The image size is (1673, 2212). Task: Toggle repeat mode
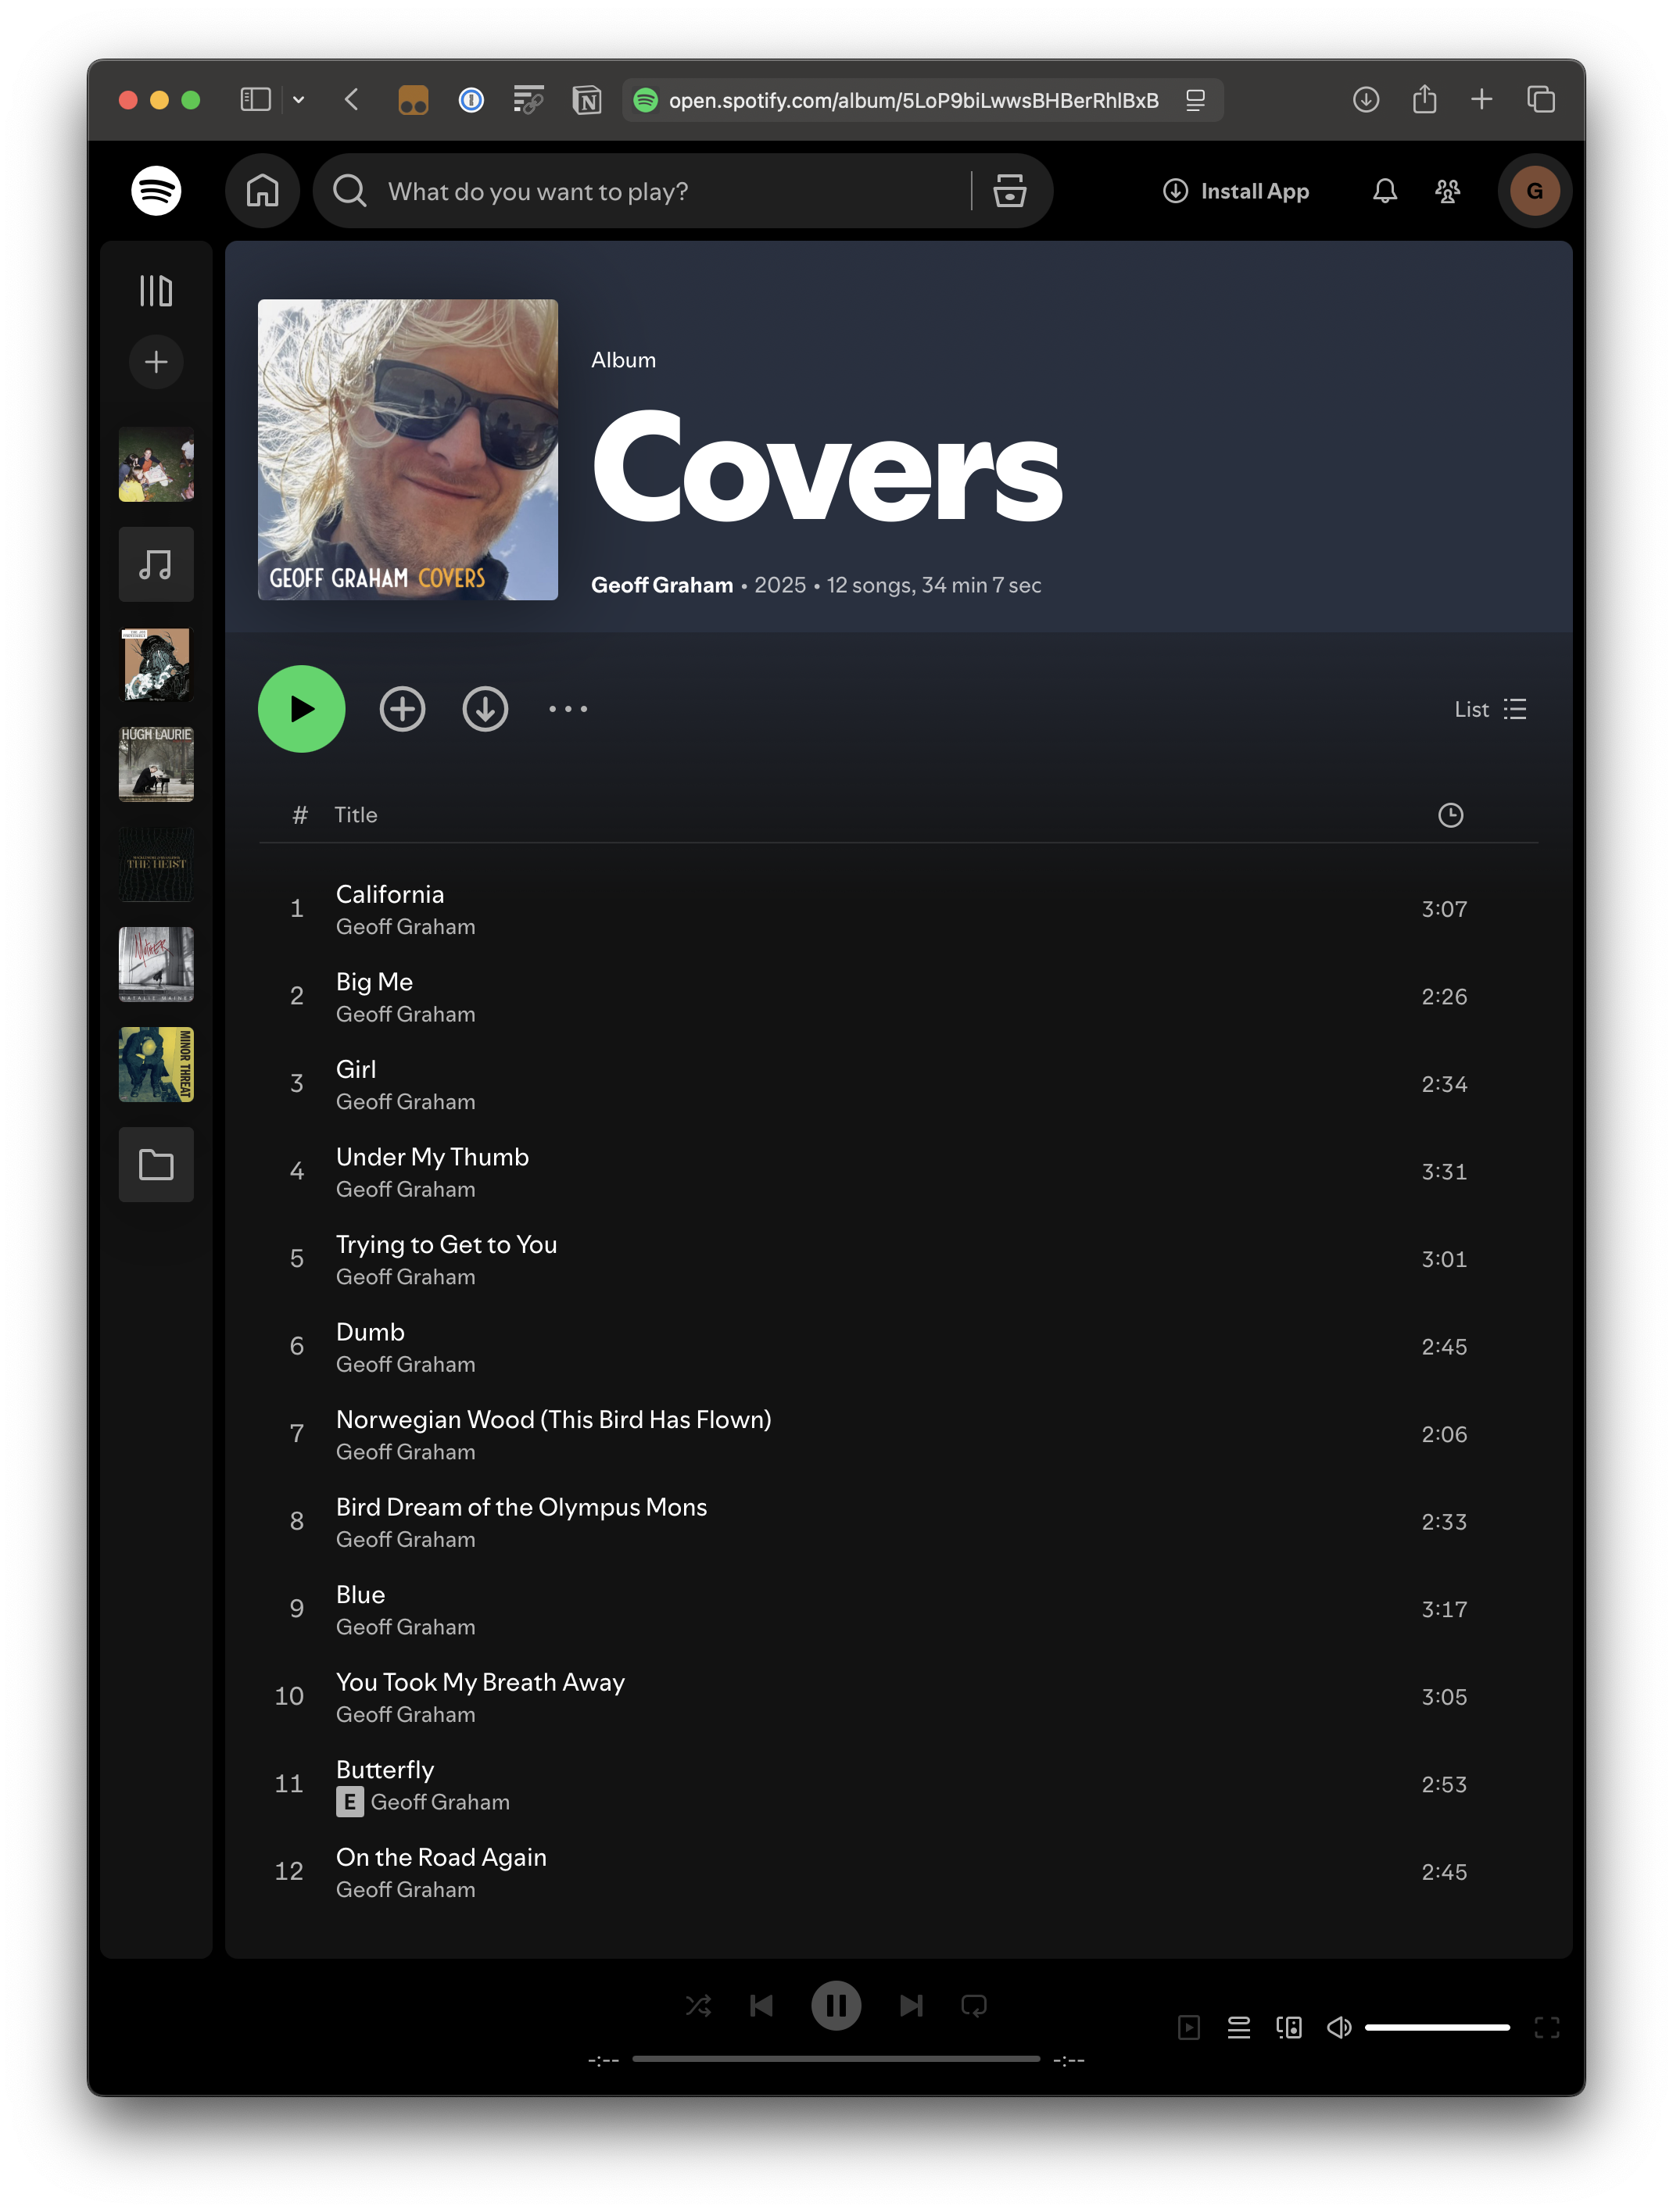click(973, 2005)
